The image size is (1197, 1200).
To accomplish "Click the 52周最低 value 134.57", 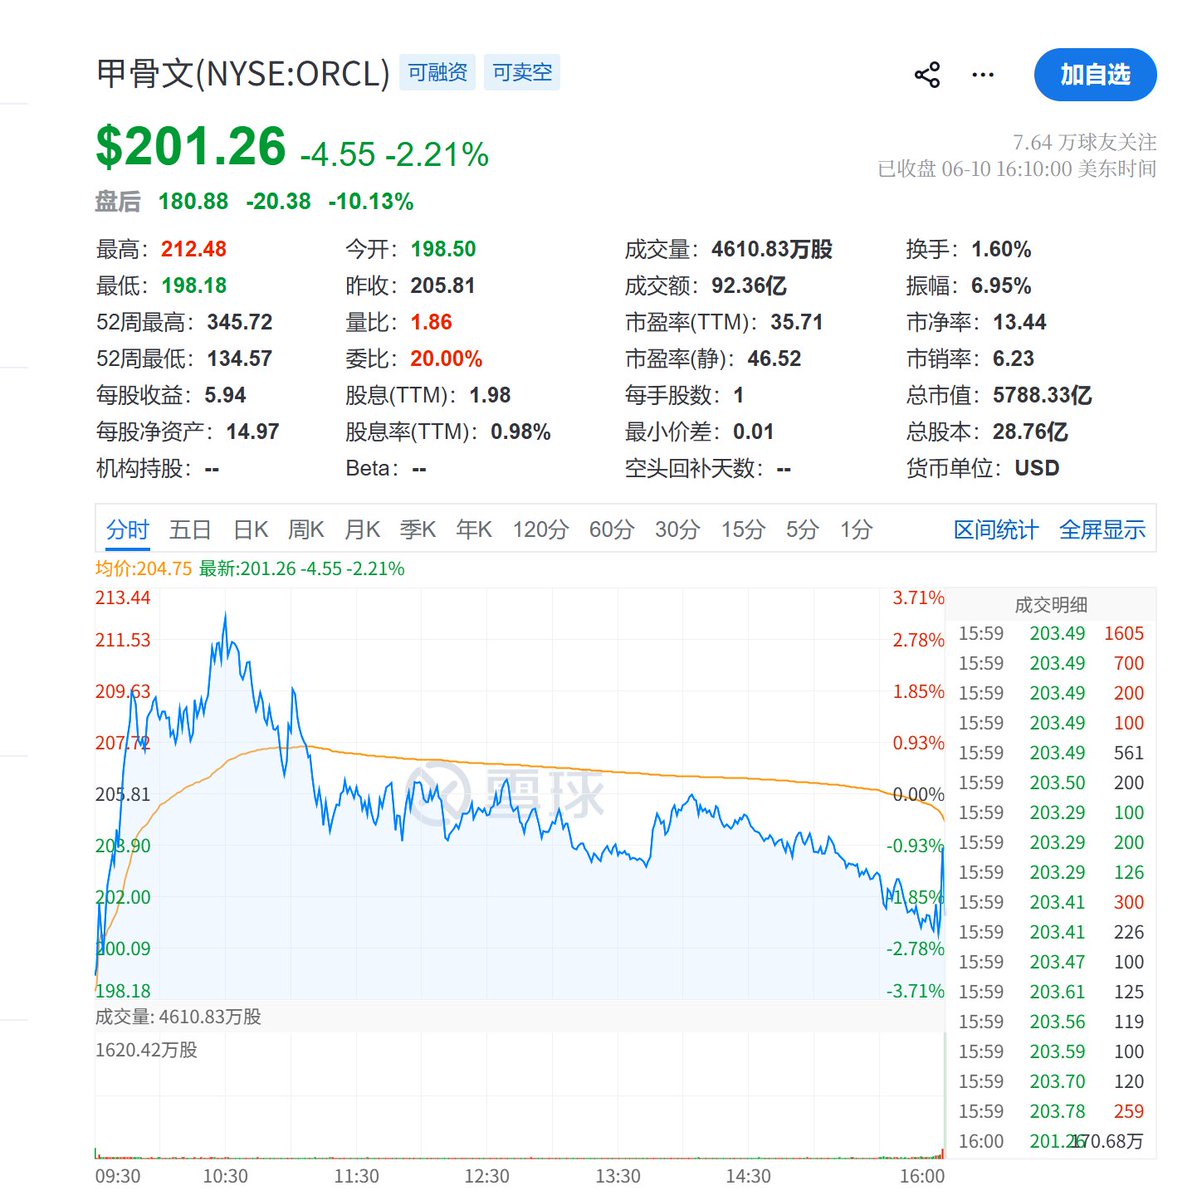I will pyautogui.click(x=240, y=358).
